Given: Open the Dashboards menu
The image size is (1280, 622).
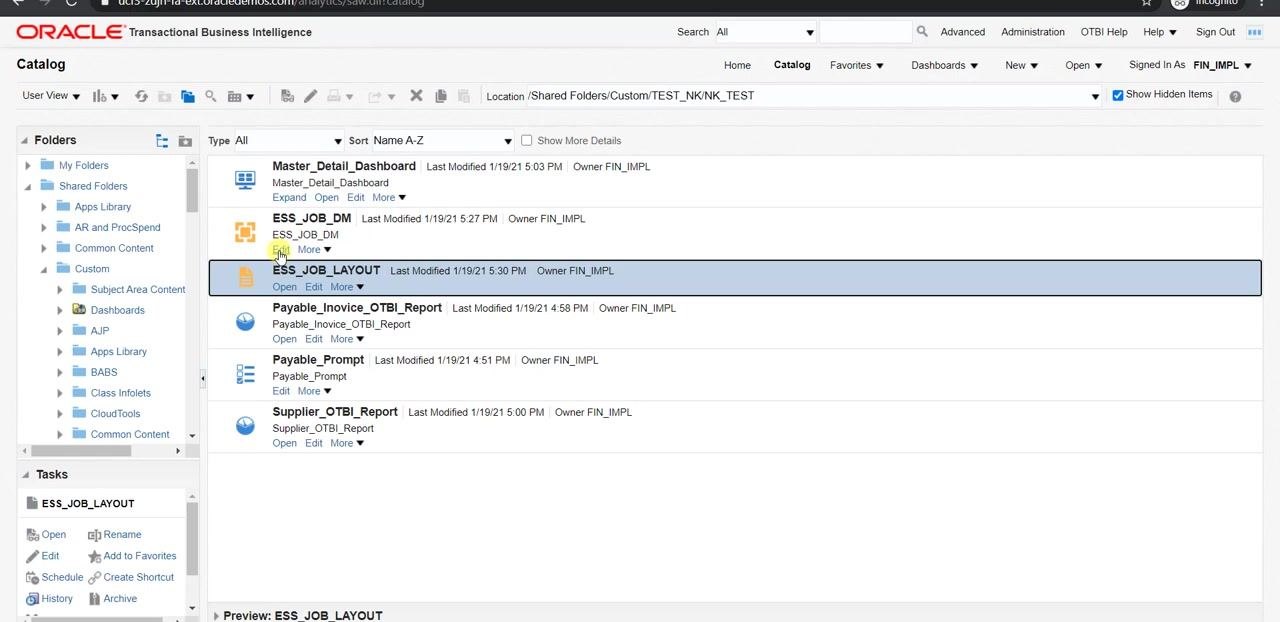Looking at the screenshot, I should [944, 66].
